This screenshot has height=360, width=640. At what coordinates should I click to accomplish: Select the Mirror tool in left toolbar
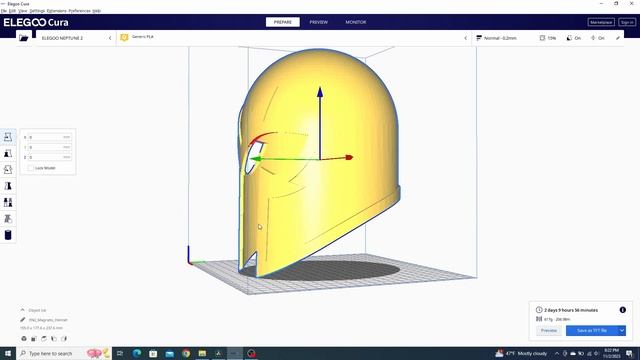tap(8, 186)
